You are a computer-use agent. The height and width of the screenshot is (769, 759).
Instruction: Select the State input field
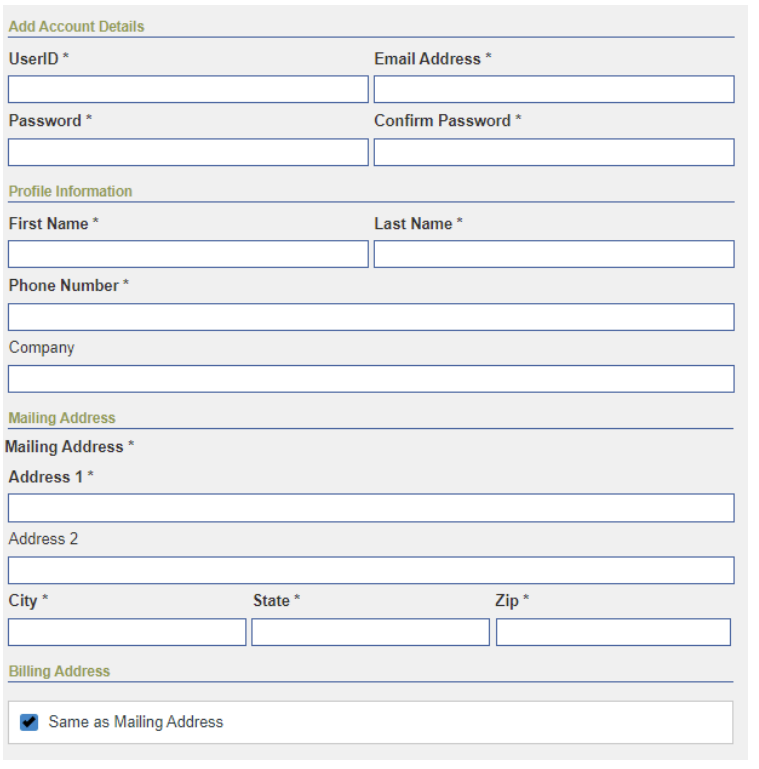[x=370, y=632]
